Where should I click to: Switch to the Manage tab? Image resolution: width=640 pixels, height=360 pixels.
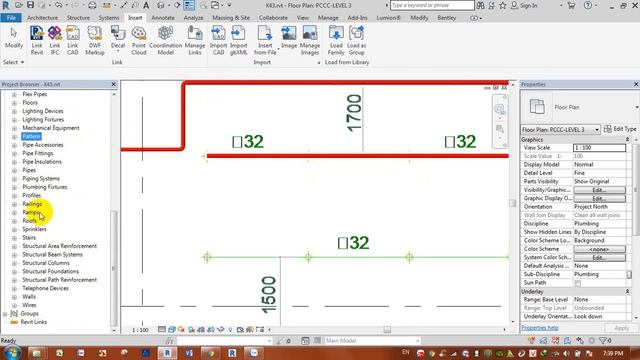tap(328, 18)
